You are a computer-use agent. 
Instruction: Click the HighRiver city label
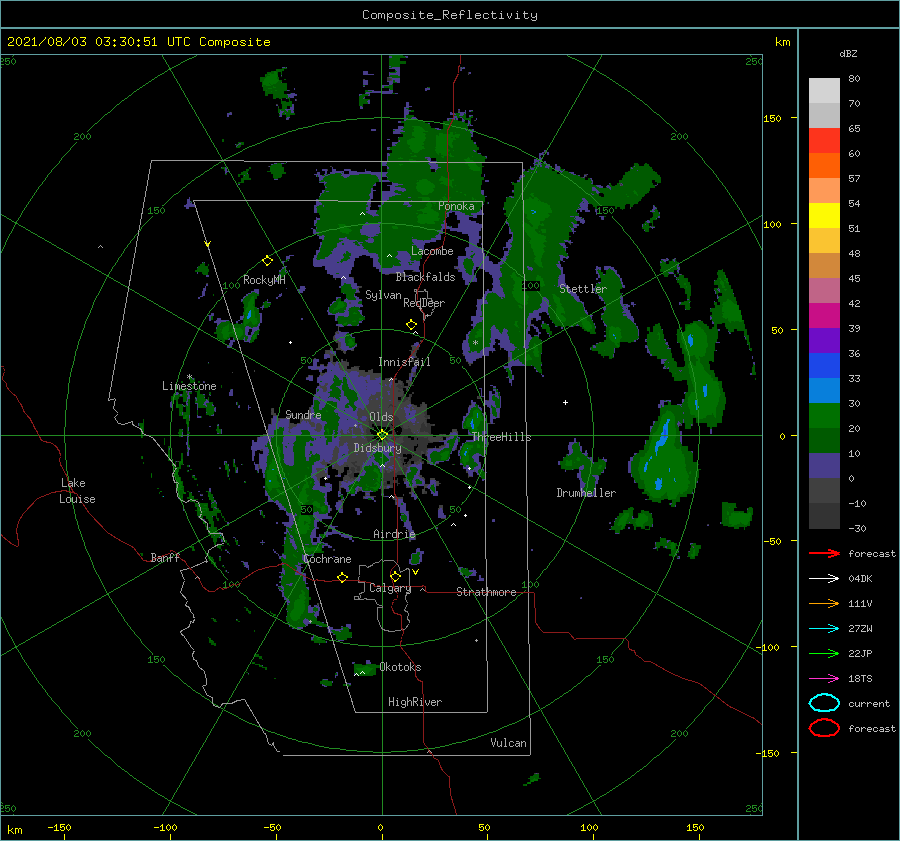pos(415,702)
